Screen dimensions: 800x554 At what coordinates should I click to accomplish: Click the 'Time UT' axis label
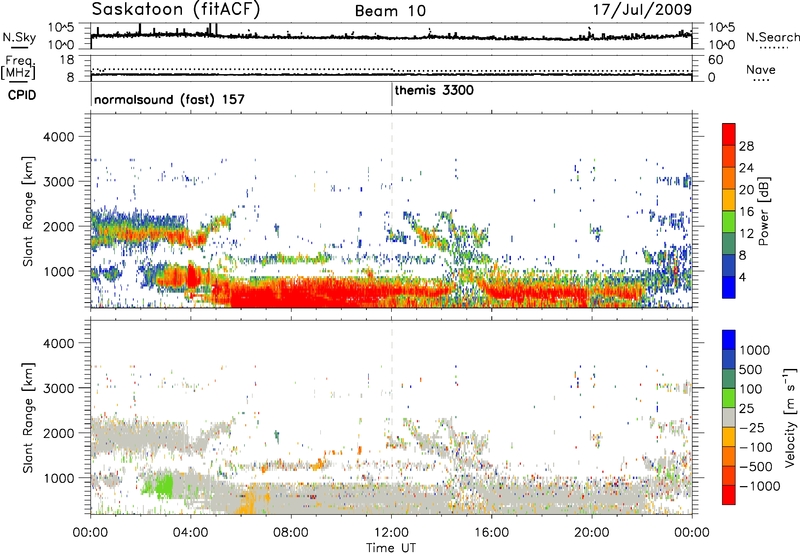391,548
